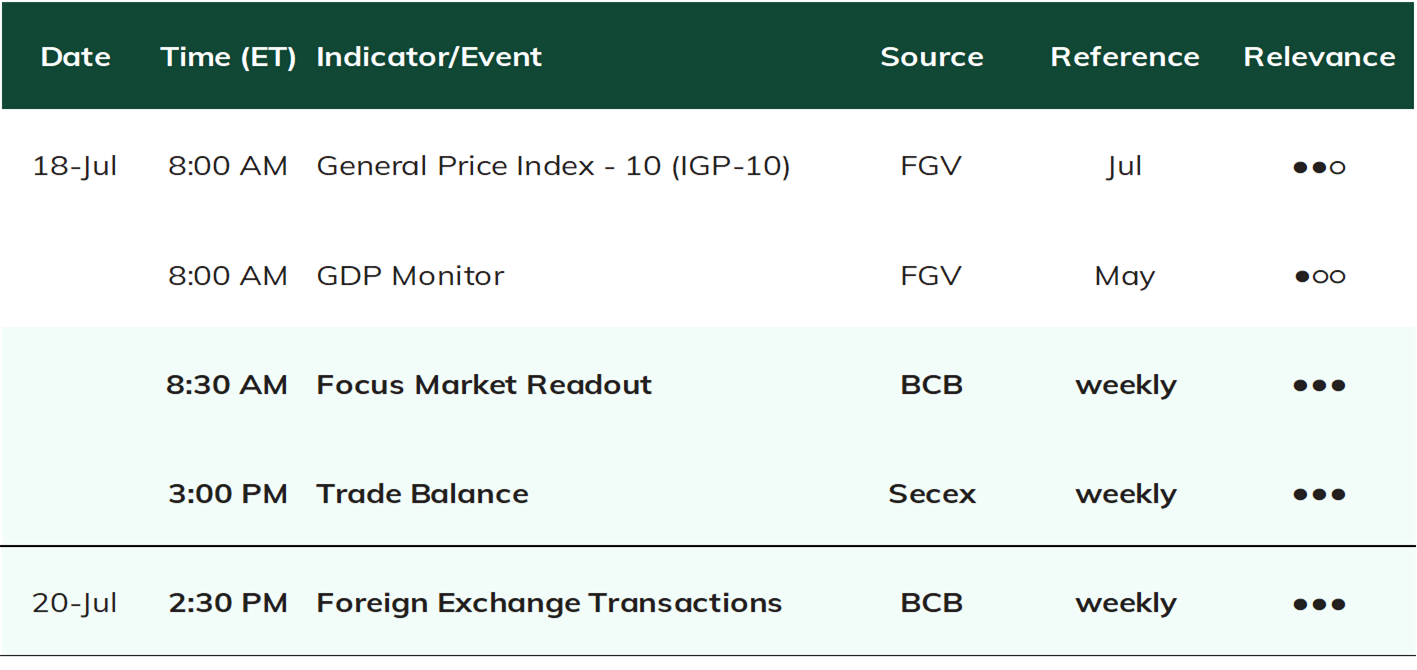Viewport: 1417px width, 670px height.
Task: Select the Trade Balance event
Action: [422, 494]
